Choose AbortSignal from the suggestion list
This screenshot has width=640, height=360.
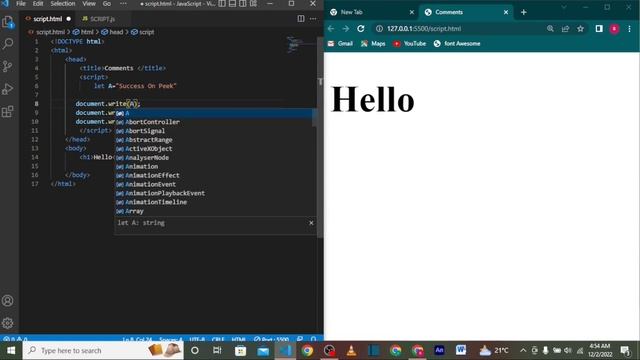(x=213, y=131)
